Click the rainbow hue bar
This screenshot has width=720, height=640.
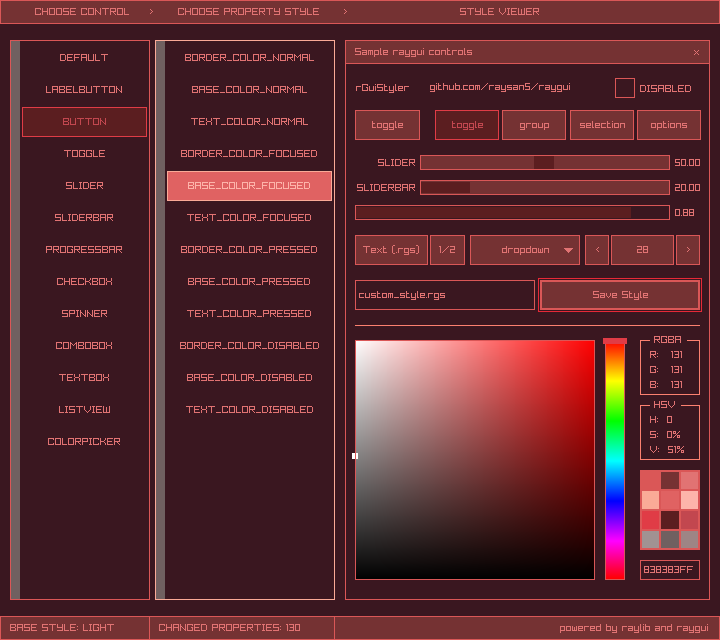coord(614,460)
